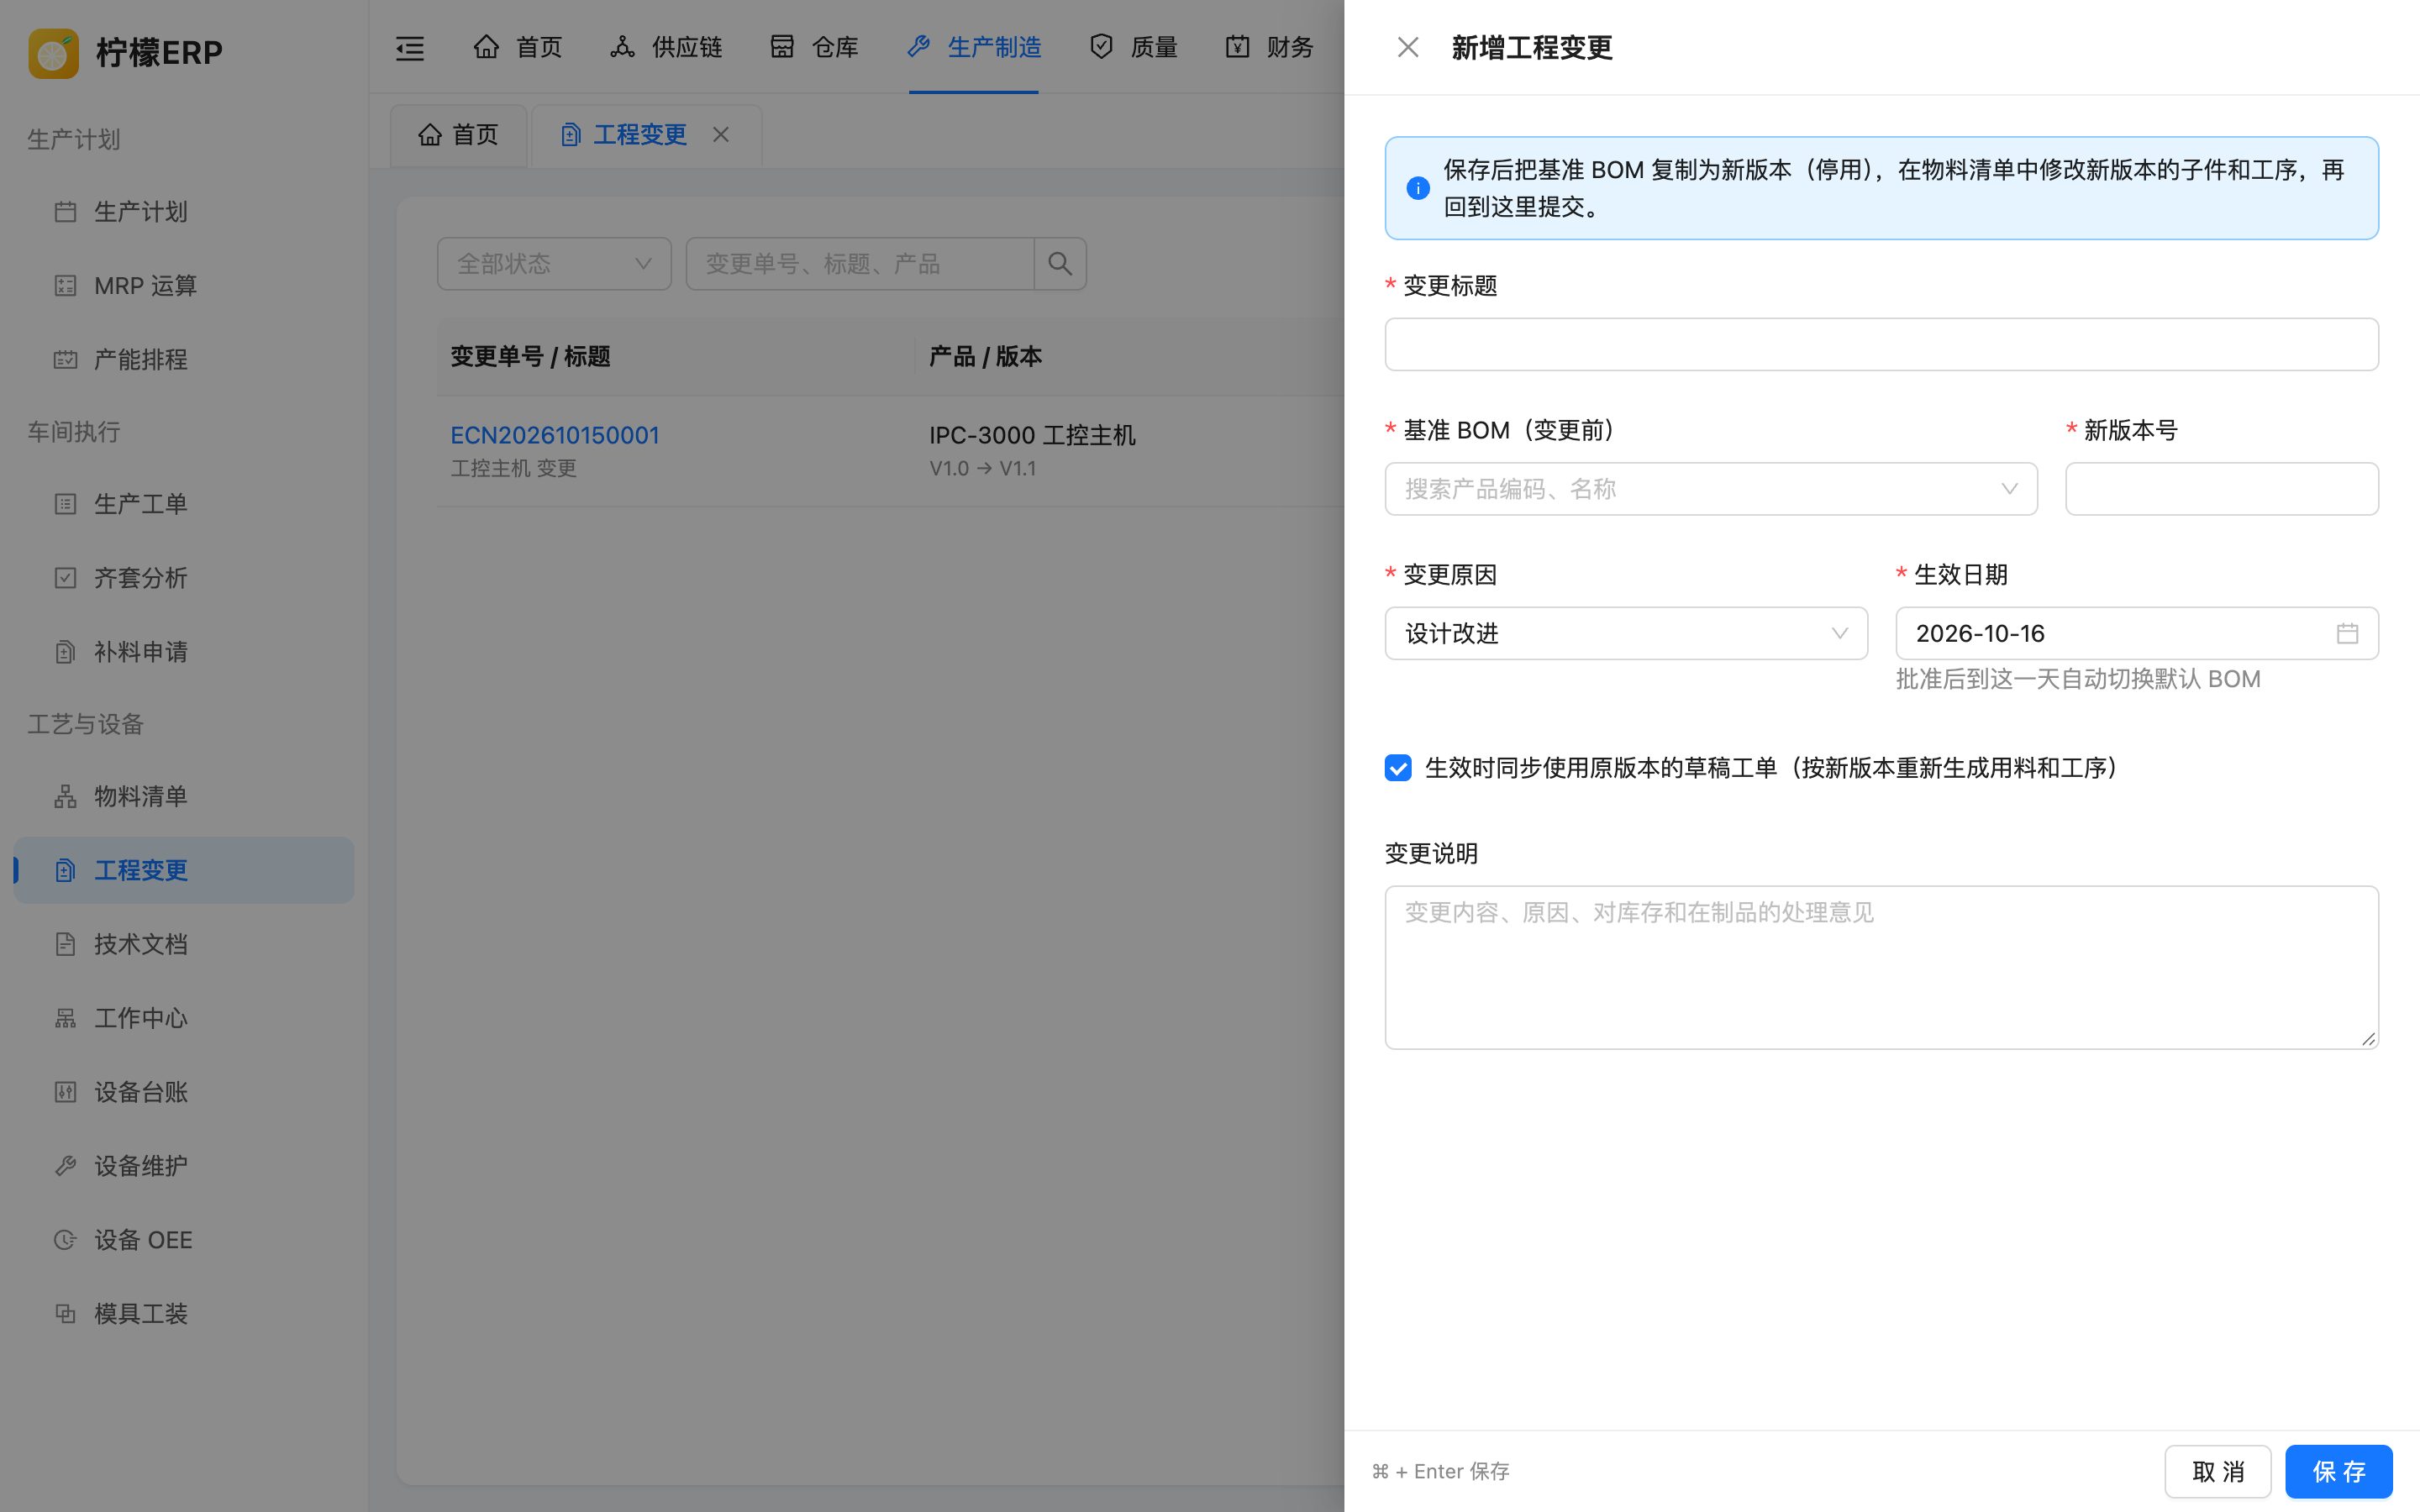Viewport: 2420px width, 1512px height.
Task: Switch to 仓库 in the top navigation
Action: (814, 47)
